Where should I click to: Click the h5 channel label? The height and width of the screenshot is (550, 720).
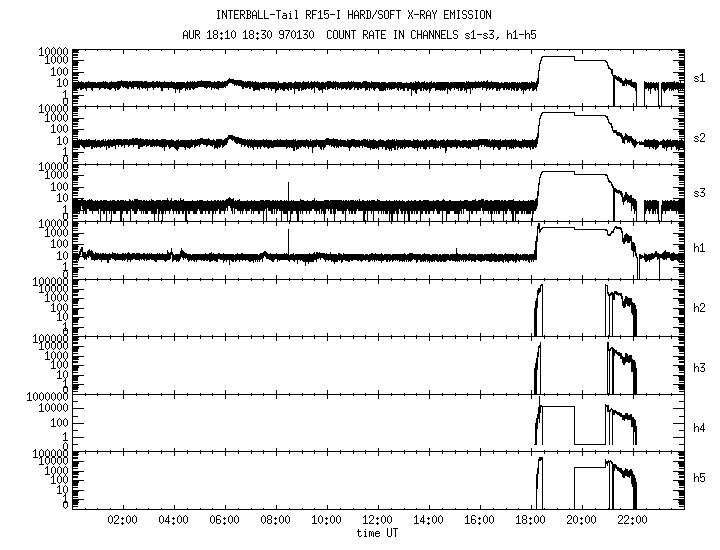click(x=702, y=481)
